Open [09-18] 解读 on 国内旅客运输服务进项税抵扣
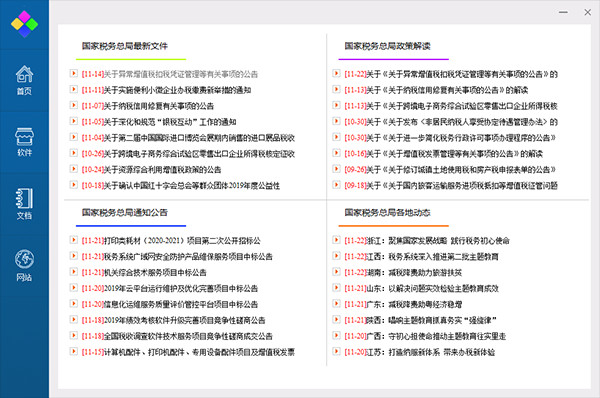 pos(451,186)
